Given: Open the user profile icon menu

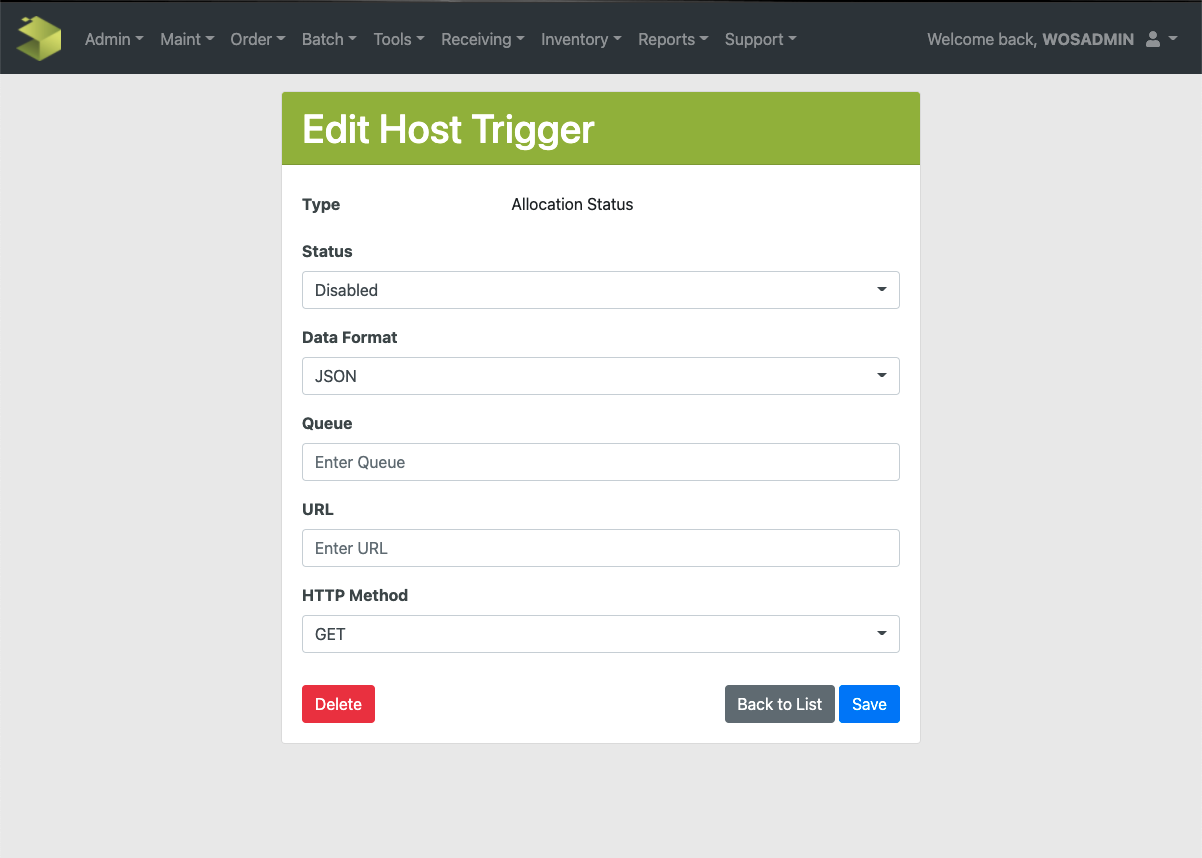Looking at the screenshot, I should [1160, 39].
